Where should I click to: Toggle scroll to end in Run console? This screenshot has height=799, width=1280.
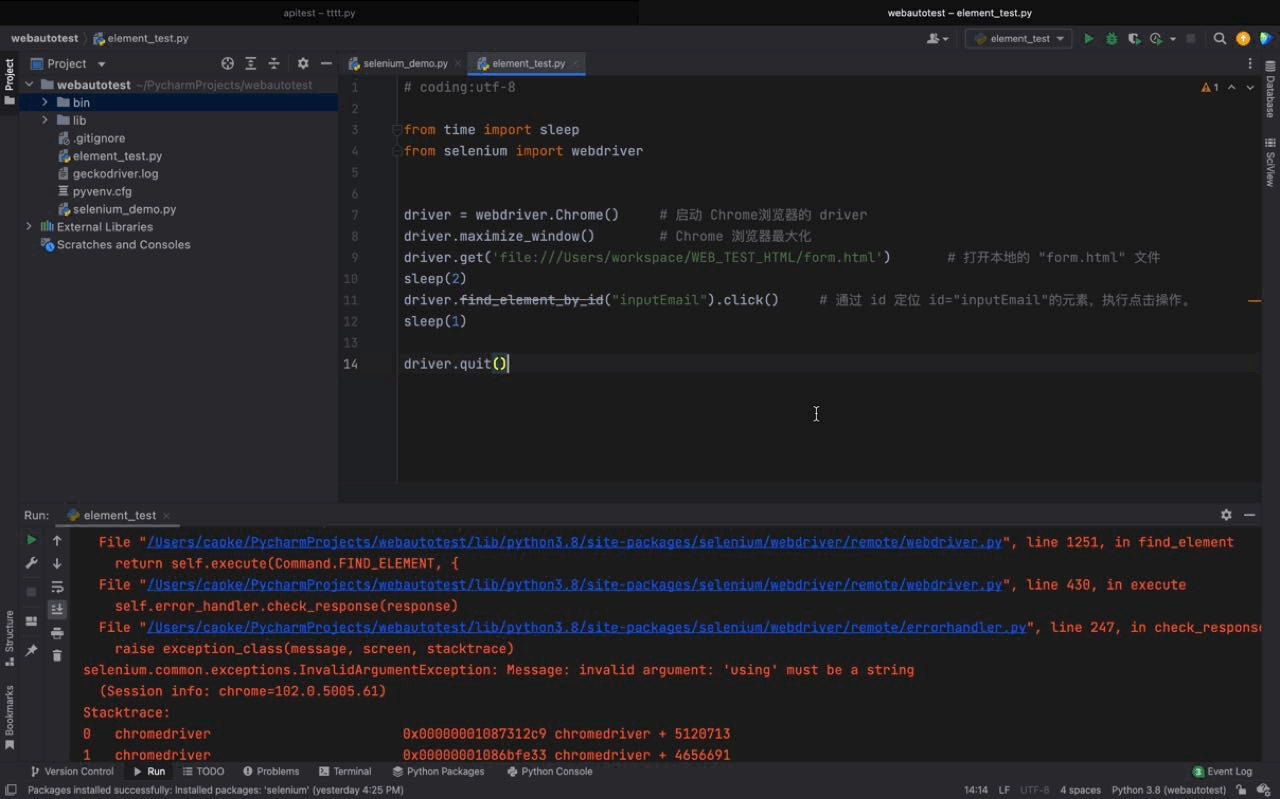click(57, 609)
